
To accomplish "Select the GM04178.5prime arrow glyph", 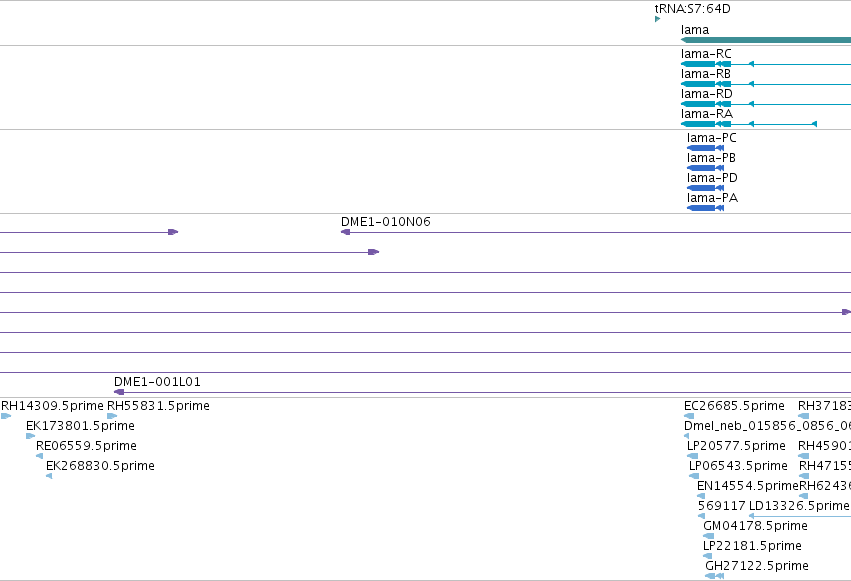I will 708,537.
